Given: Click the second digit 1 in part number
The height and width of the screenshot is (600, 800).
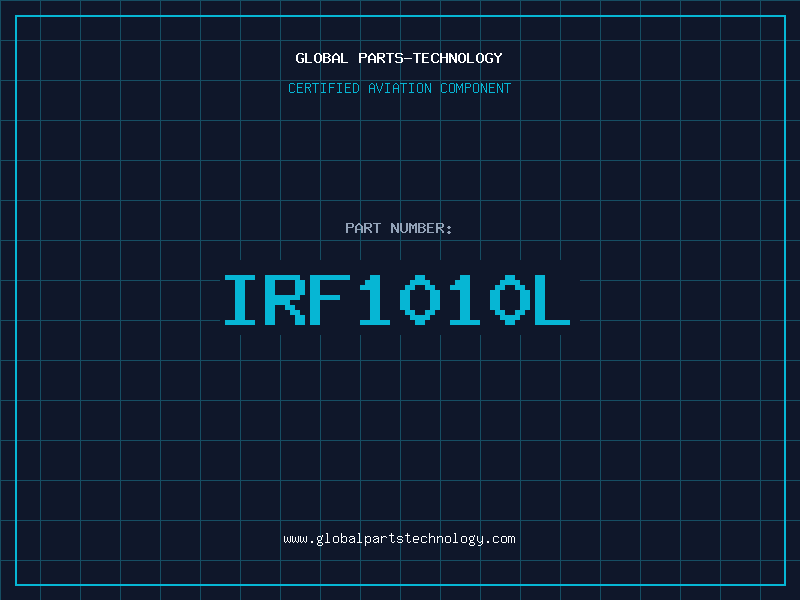Looking at the screenshot, I should (464, 300).
